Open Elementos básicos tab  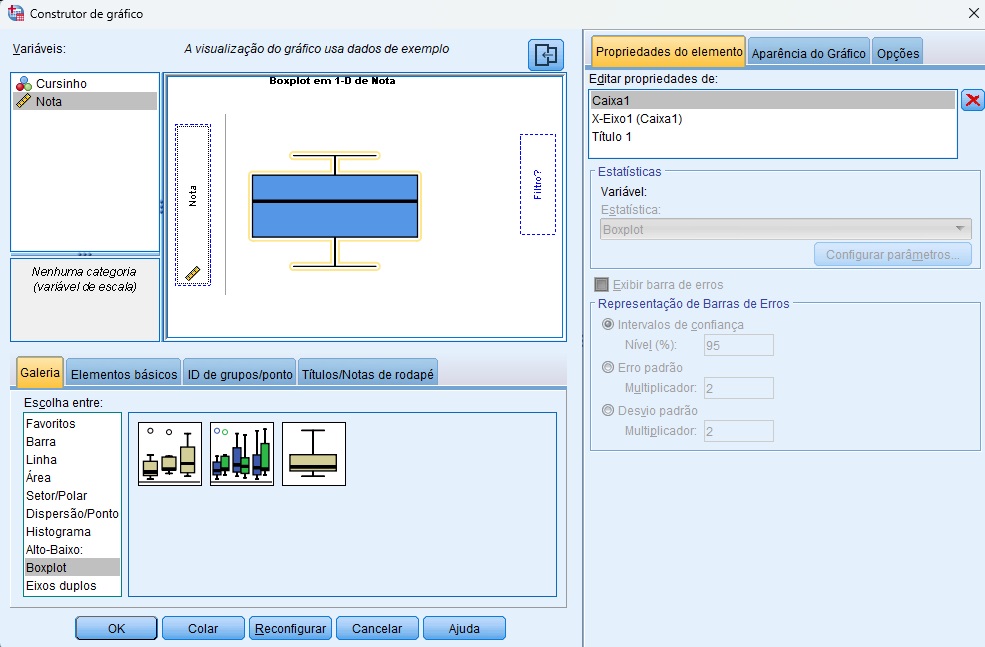click(124, 374)
